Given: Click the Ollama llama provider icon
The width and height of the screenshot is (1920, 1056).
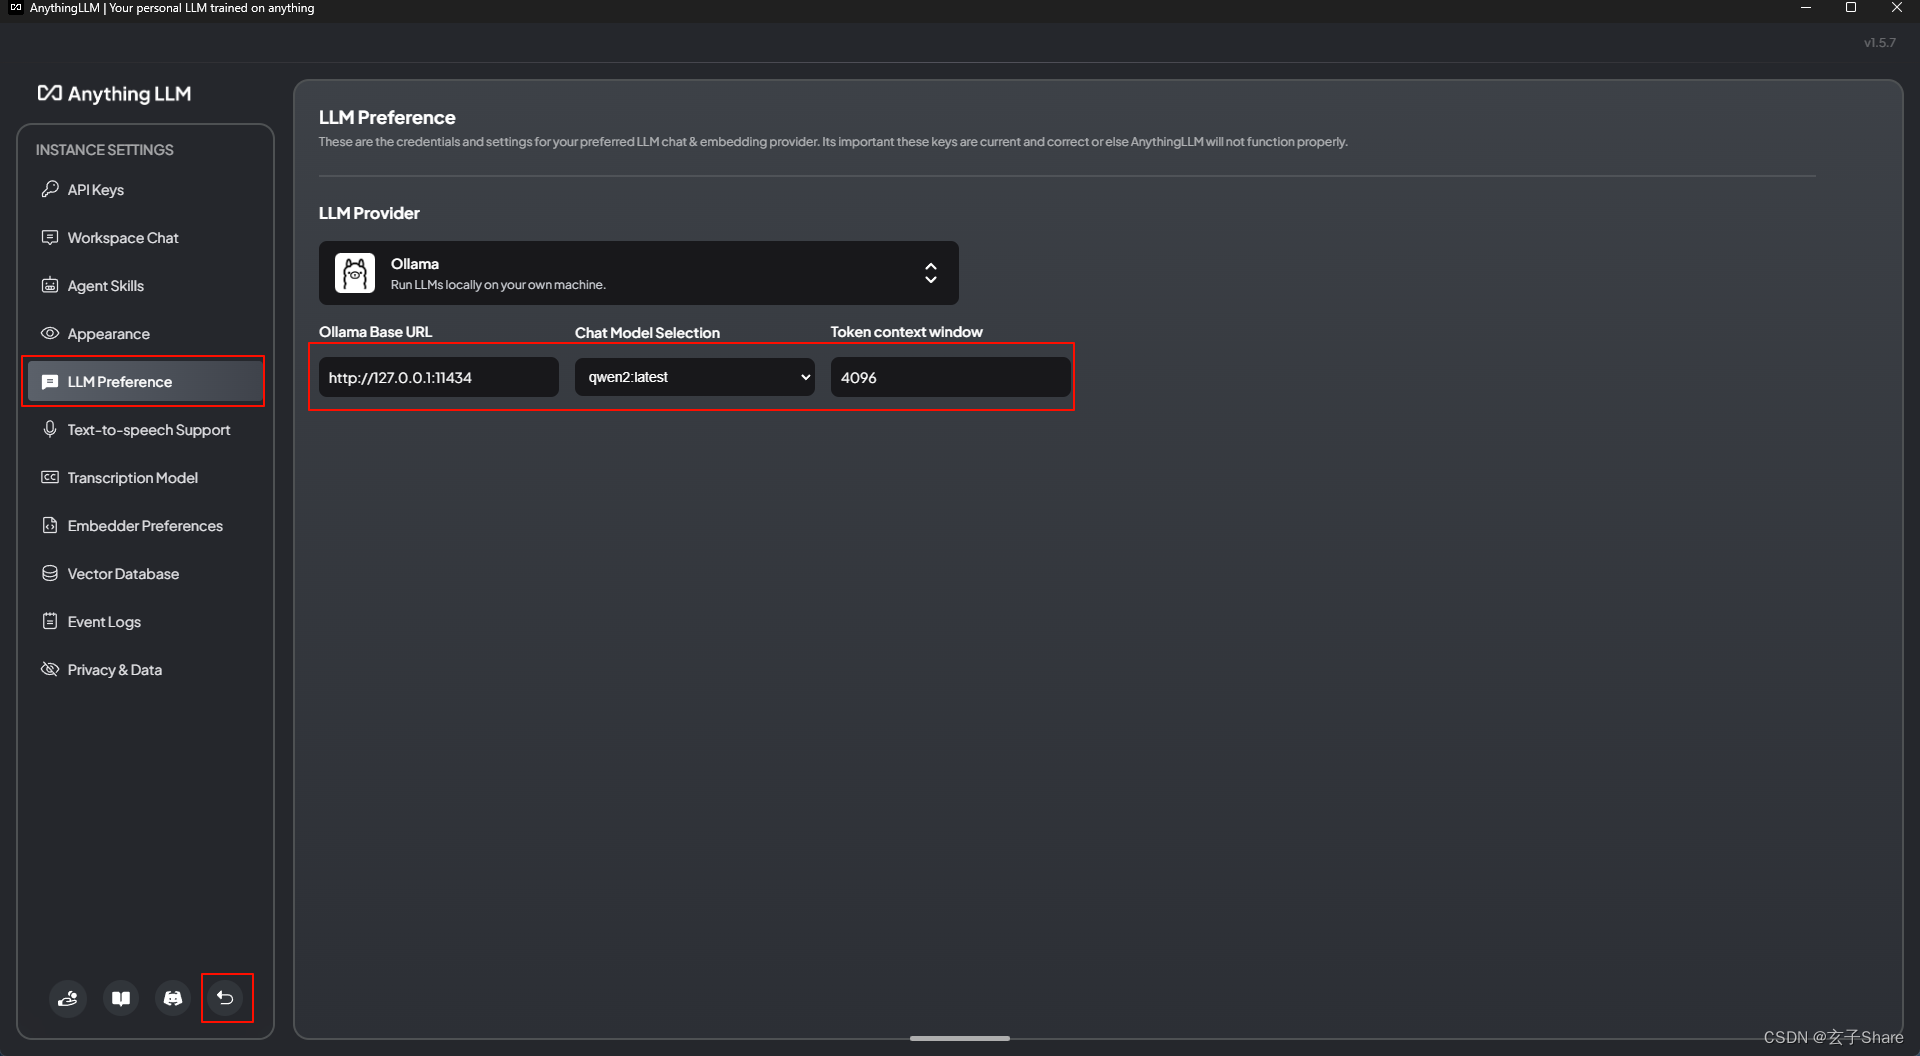Looking at the screenshot, I should point(355,273).
